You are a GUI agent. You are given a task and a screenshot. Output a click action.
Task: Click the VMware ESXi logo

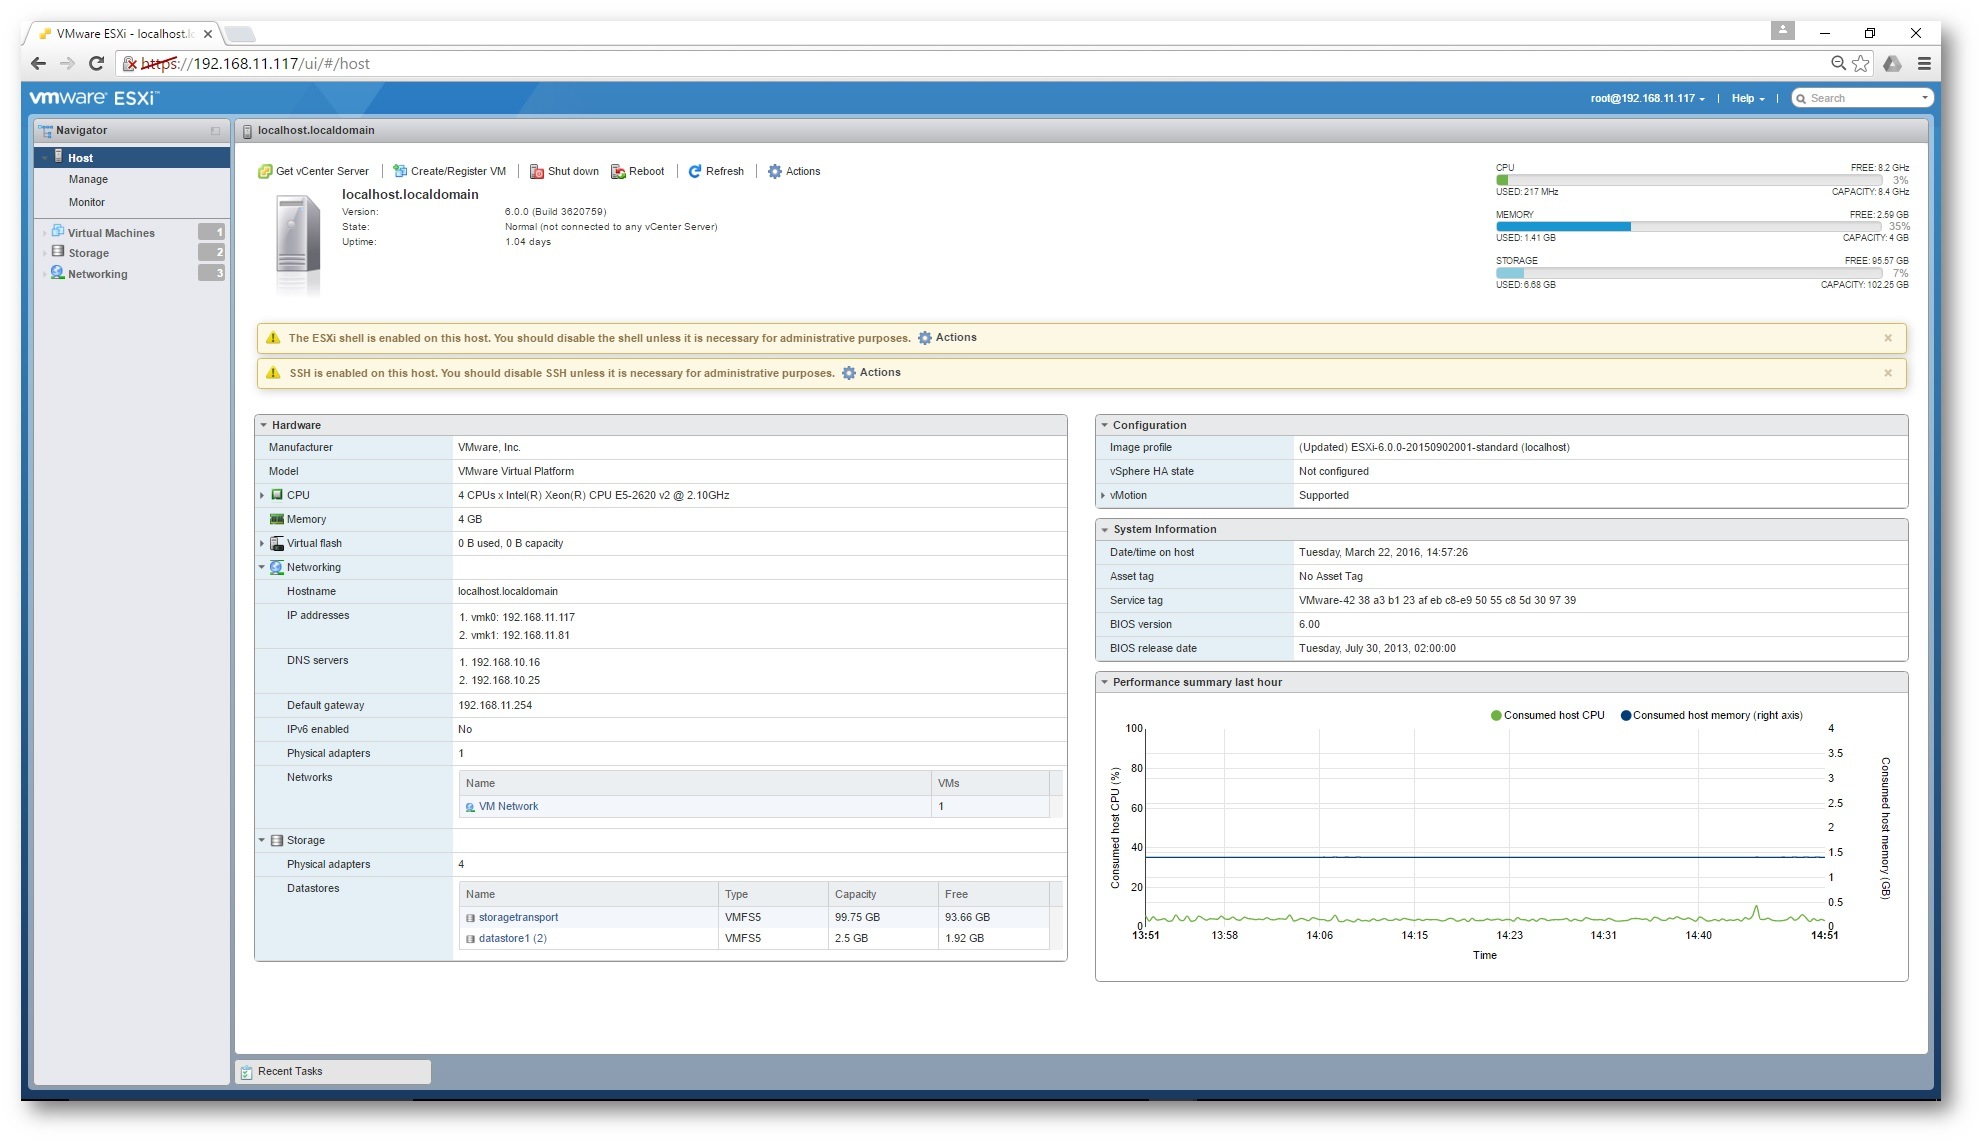coord(94,98)
